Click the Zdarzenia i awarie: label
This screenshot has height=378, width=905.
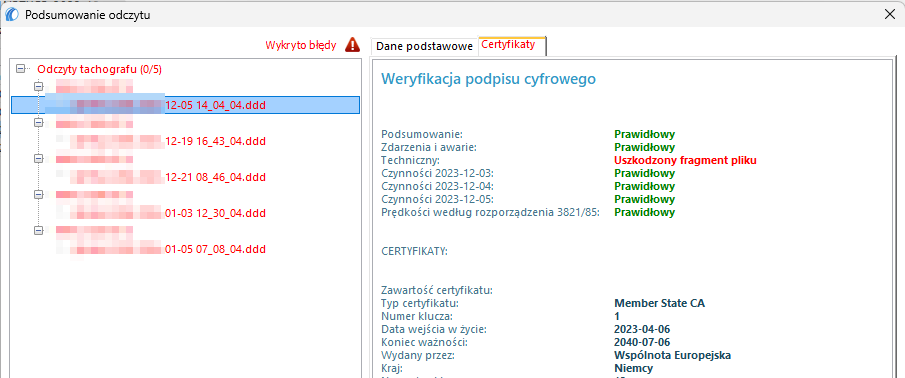[x=429, y=147]
